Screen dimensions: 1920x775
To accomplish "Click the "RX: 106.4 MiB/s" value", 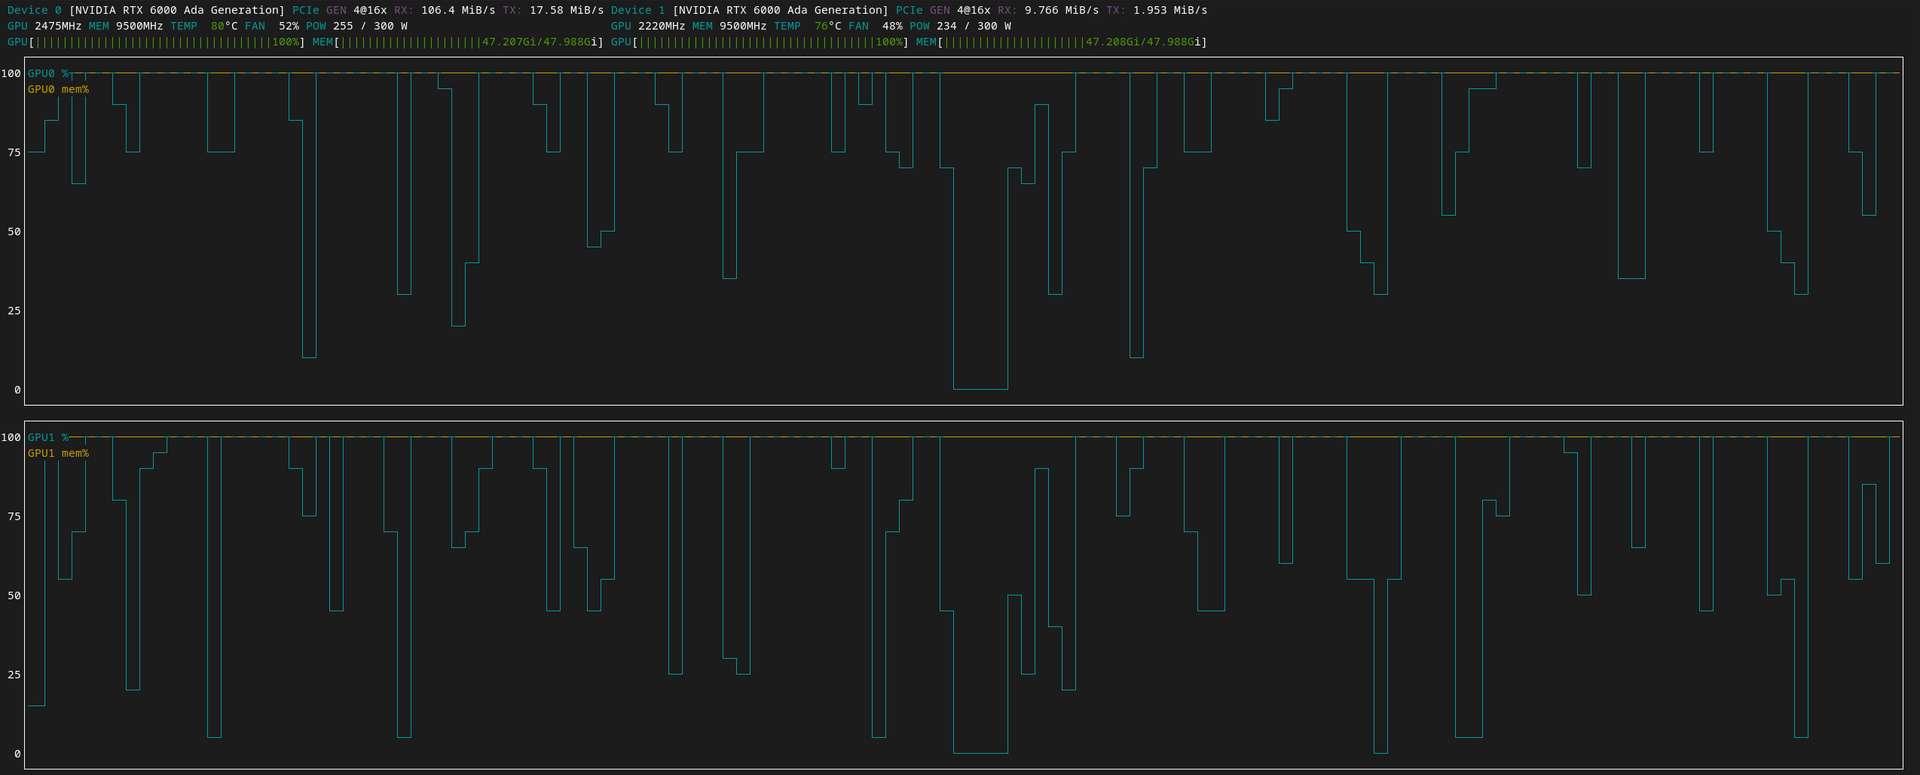I will [x=445, y=10].
